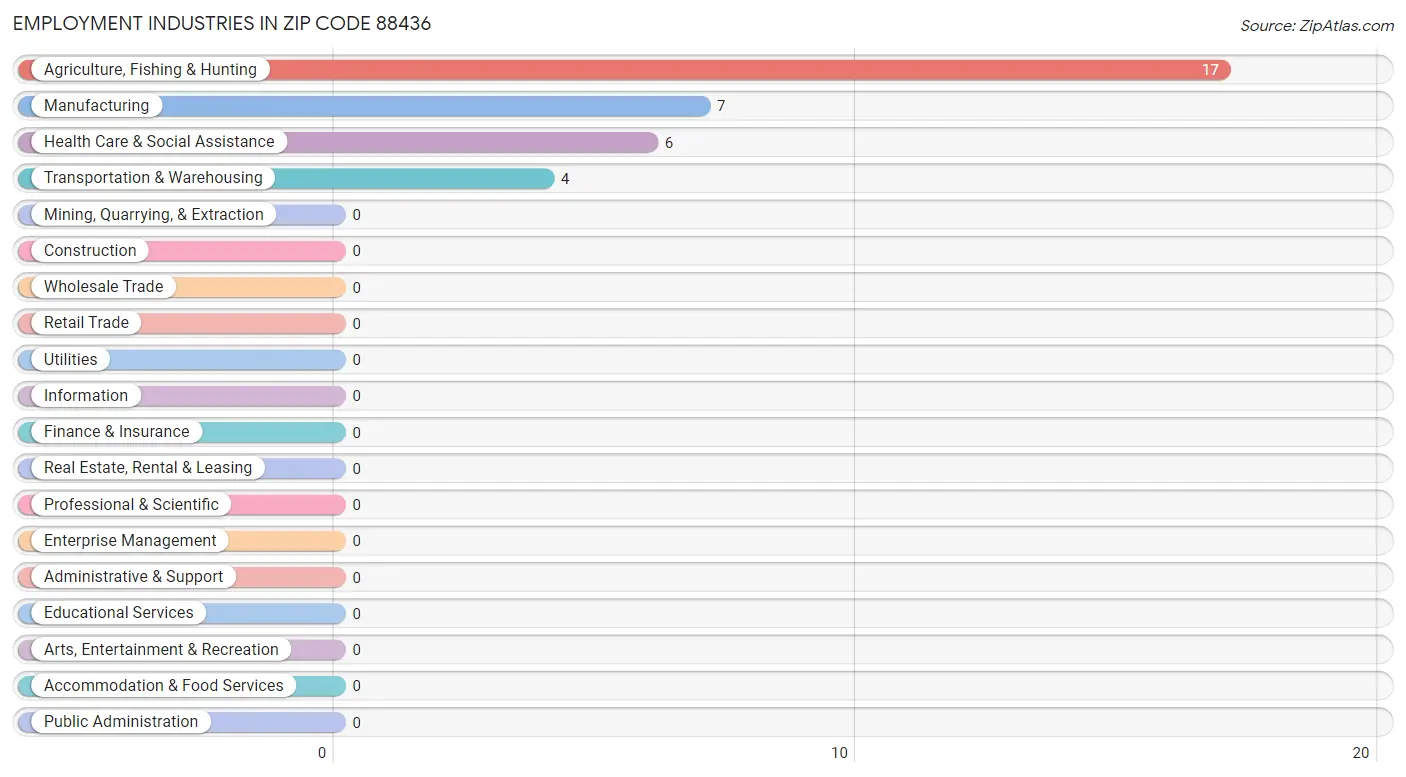Select the Mining, Quarrying, & Extraction label
This screenshot has width=1406, height=777.
154,214
